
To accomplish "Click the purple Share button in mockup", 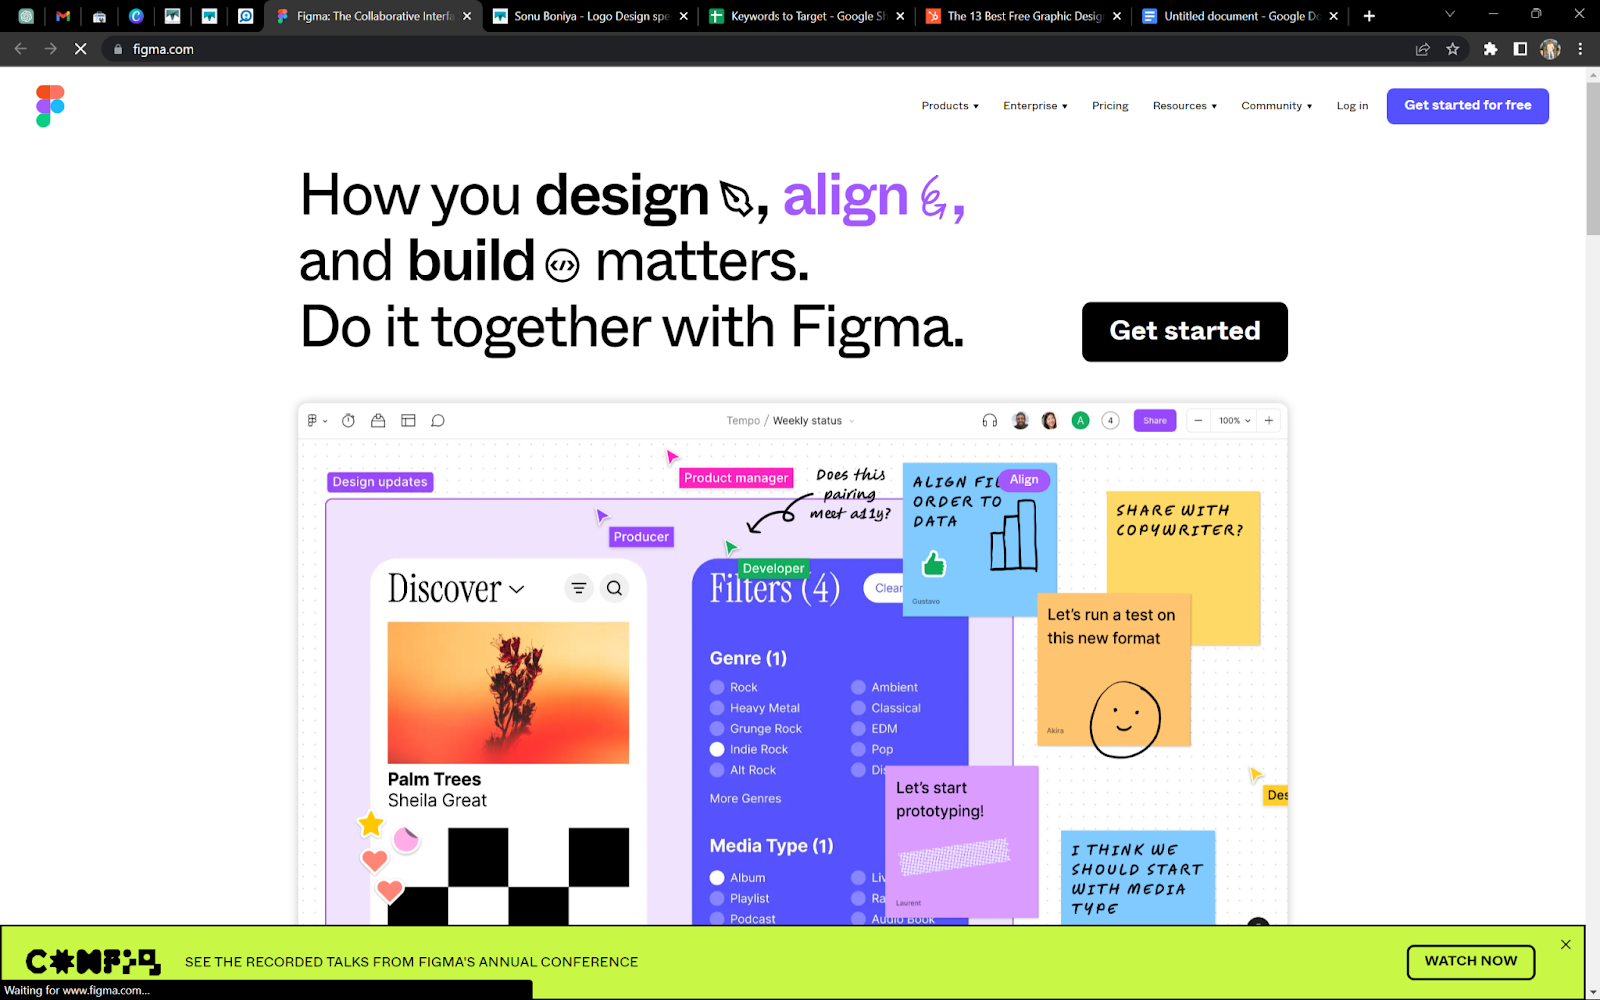I will (x=1154, y=421).
